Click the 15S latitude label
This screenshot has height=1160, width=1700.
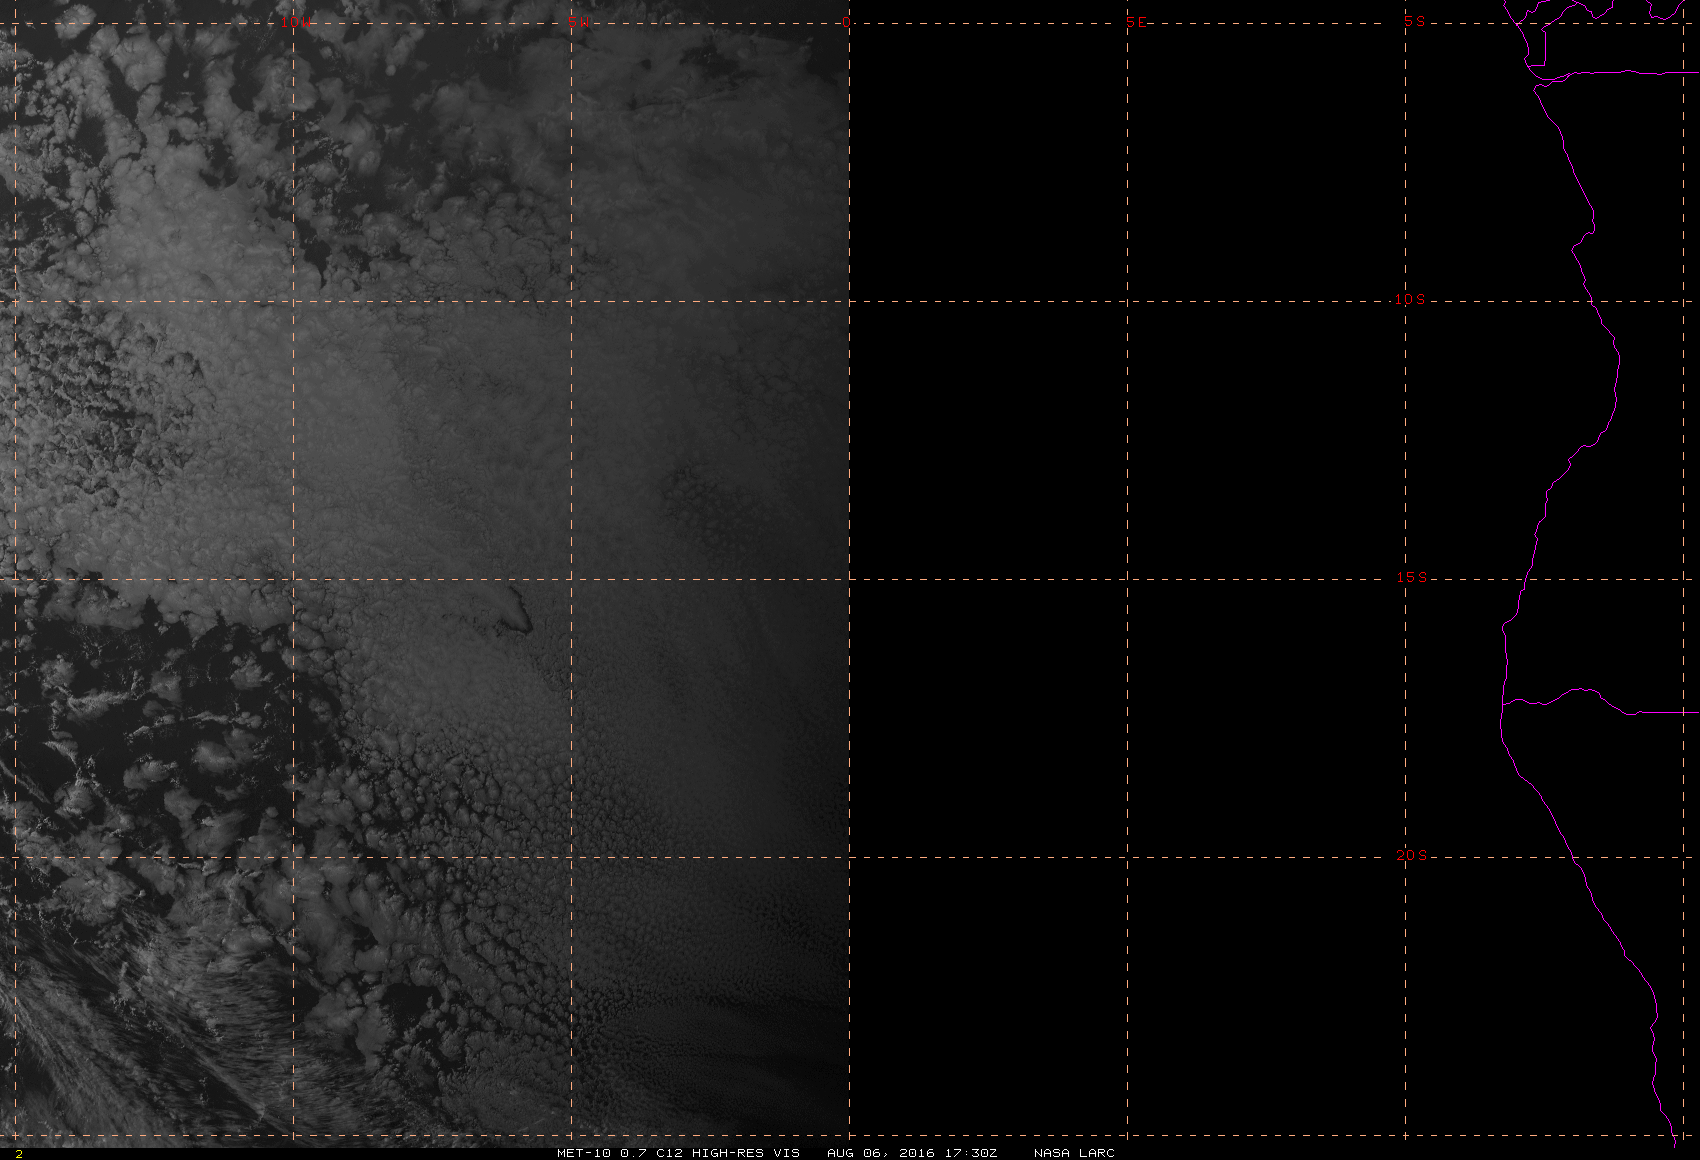[x=1411, y=577]
